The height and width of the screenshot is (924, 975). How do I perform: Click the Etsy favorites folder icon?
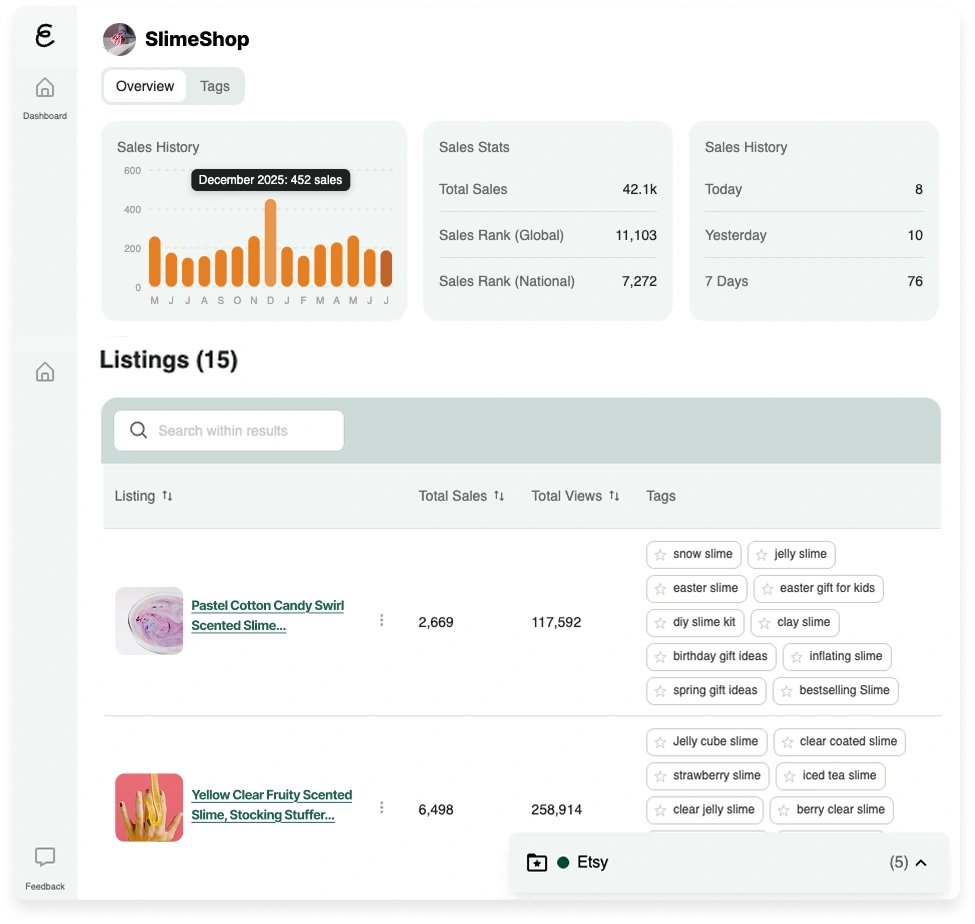(537, 862)
